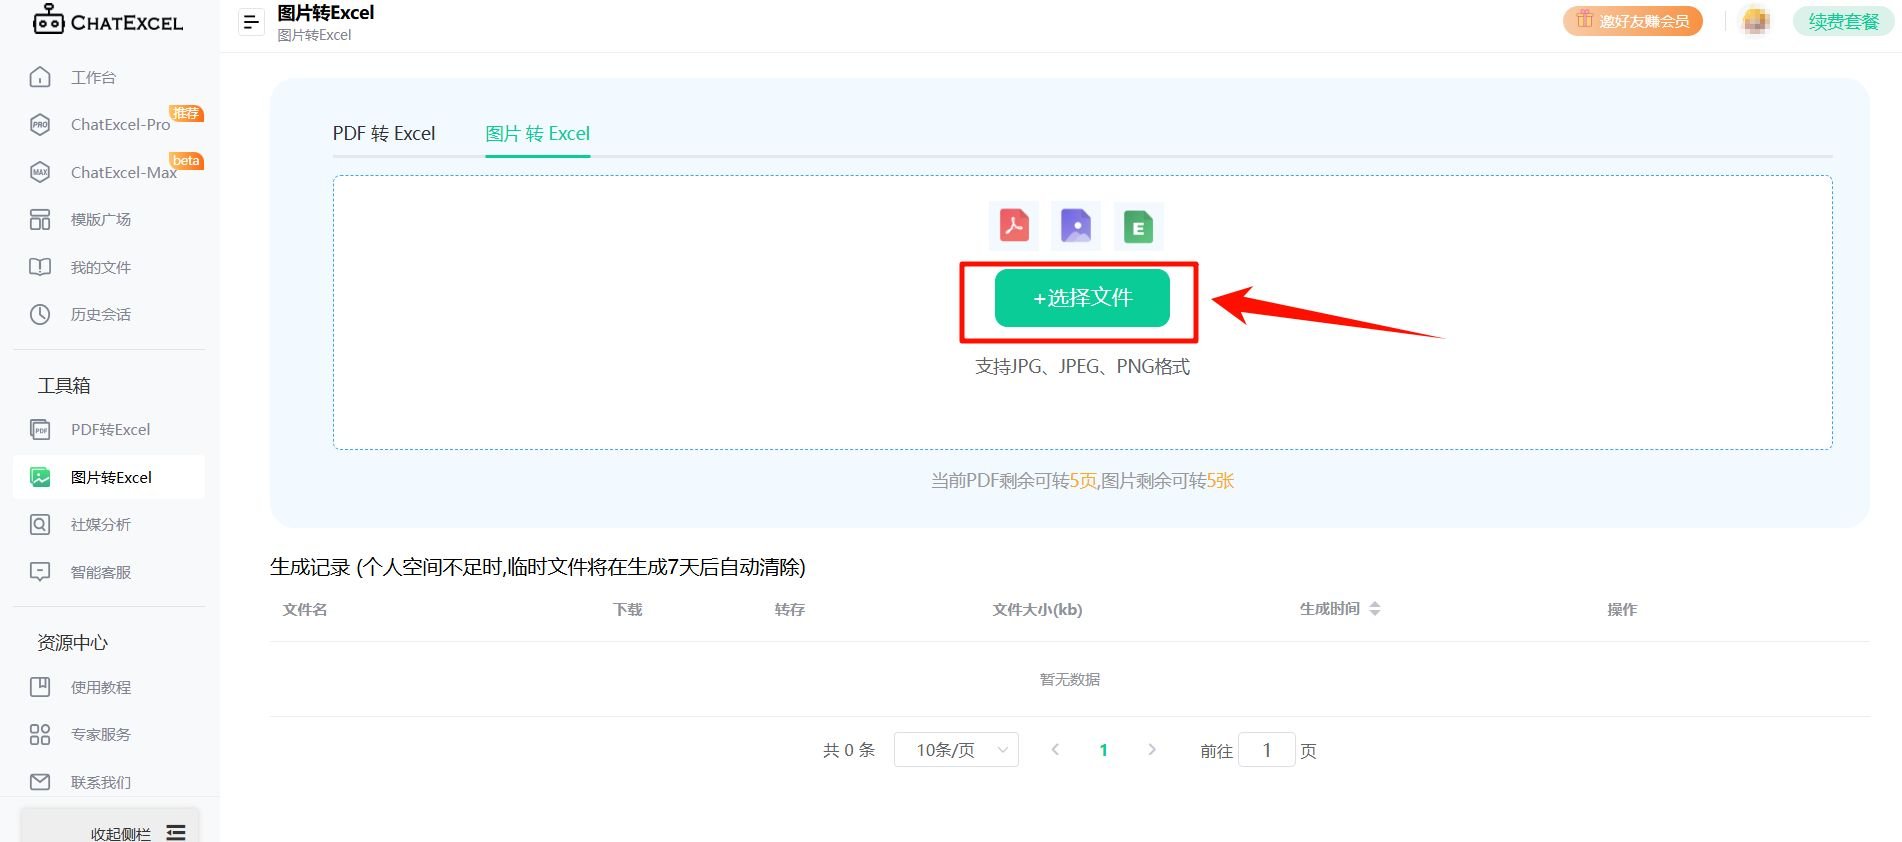Click the 邀好友赚会员 invite button
This screenshot has width=1902, height=842.
1632,21
